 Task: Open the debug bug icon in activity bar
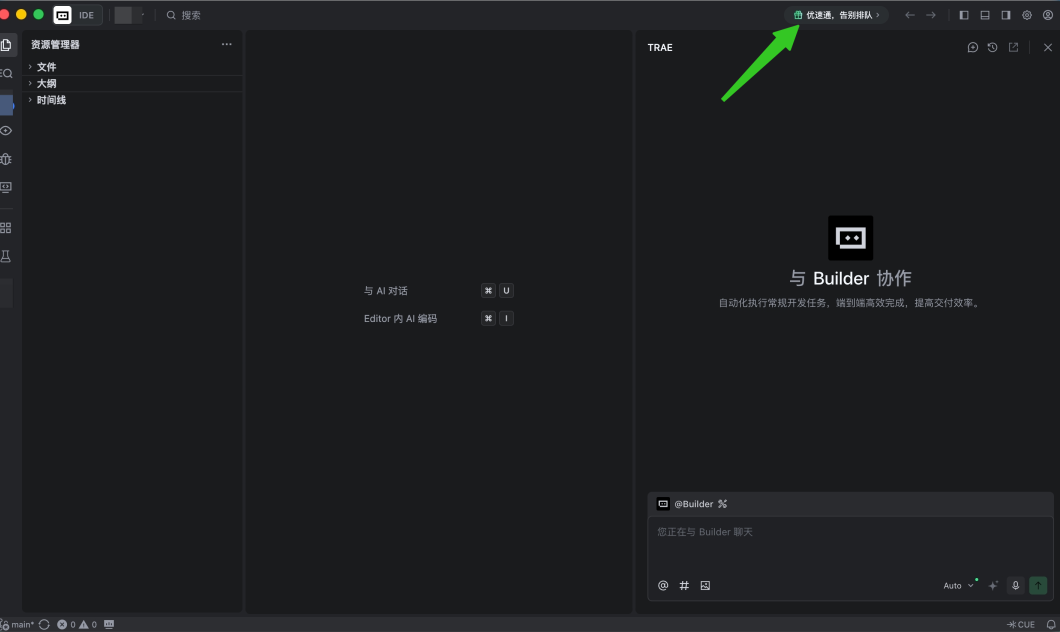(x=6, y=159)
